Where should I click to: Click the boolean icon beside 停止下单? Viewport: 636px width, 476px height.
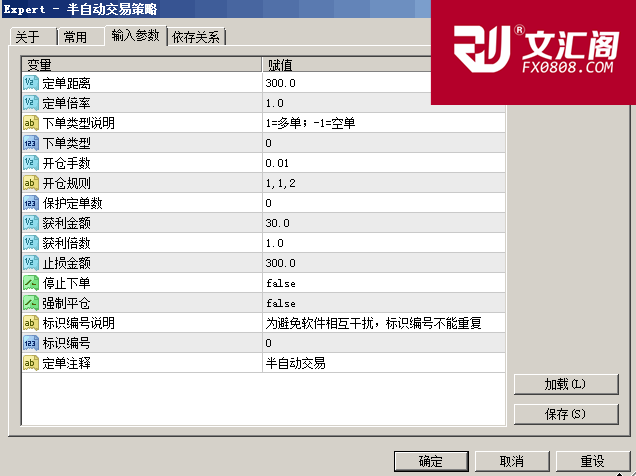tap(30, 283)
